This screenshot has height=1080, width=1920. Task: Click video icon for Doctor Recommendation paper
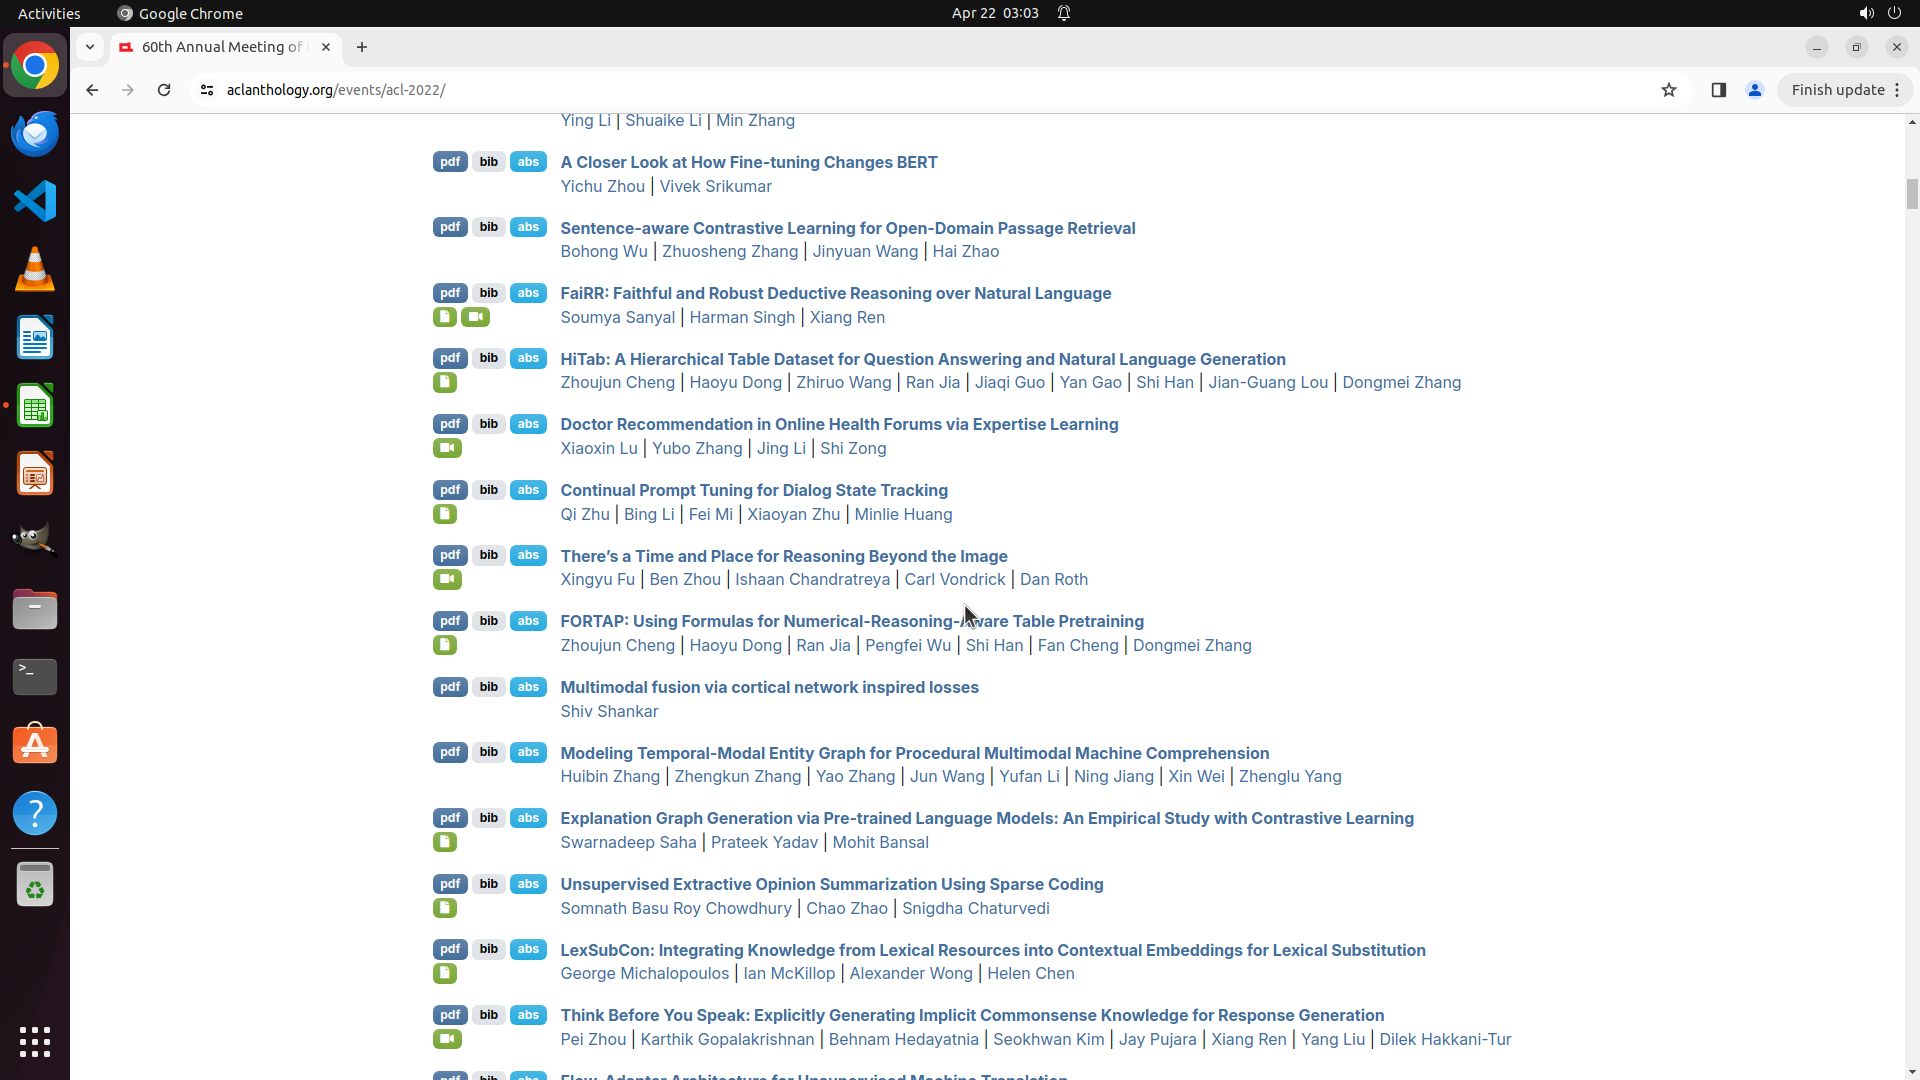click(447, 448)
